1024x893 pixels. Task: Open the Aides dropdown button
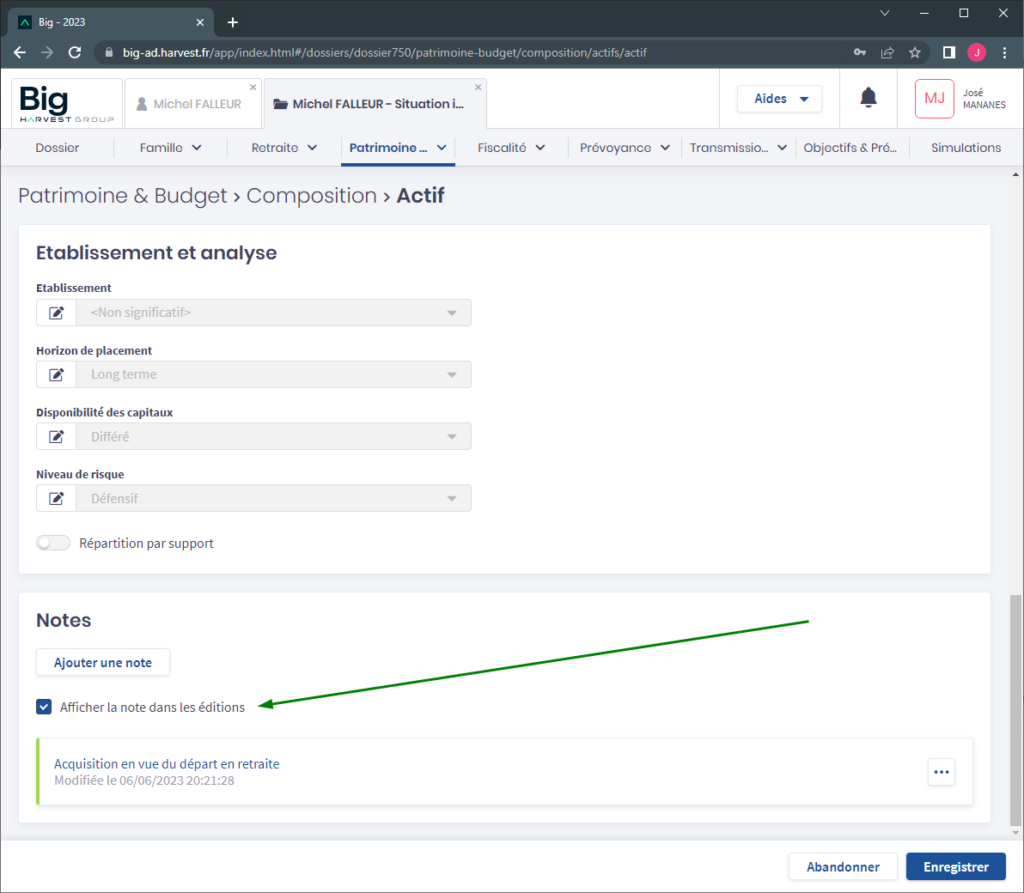[x=779, y=99]
